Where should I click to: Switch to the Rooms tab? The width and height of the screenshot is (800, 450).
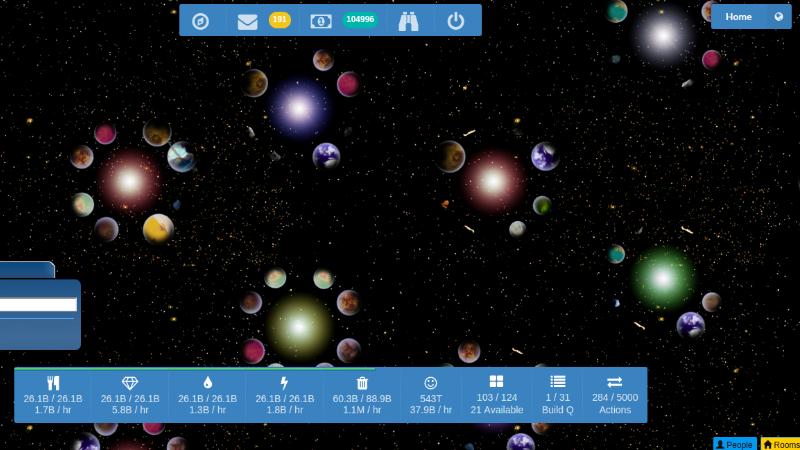[781, 444]
